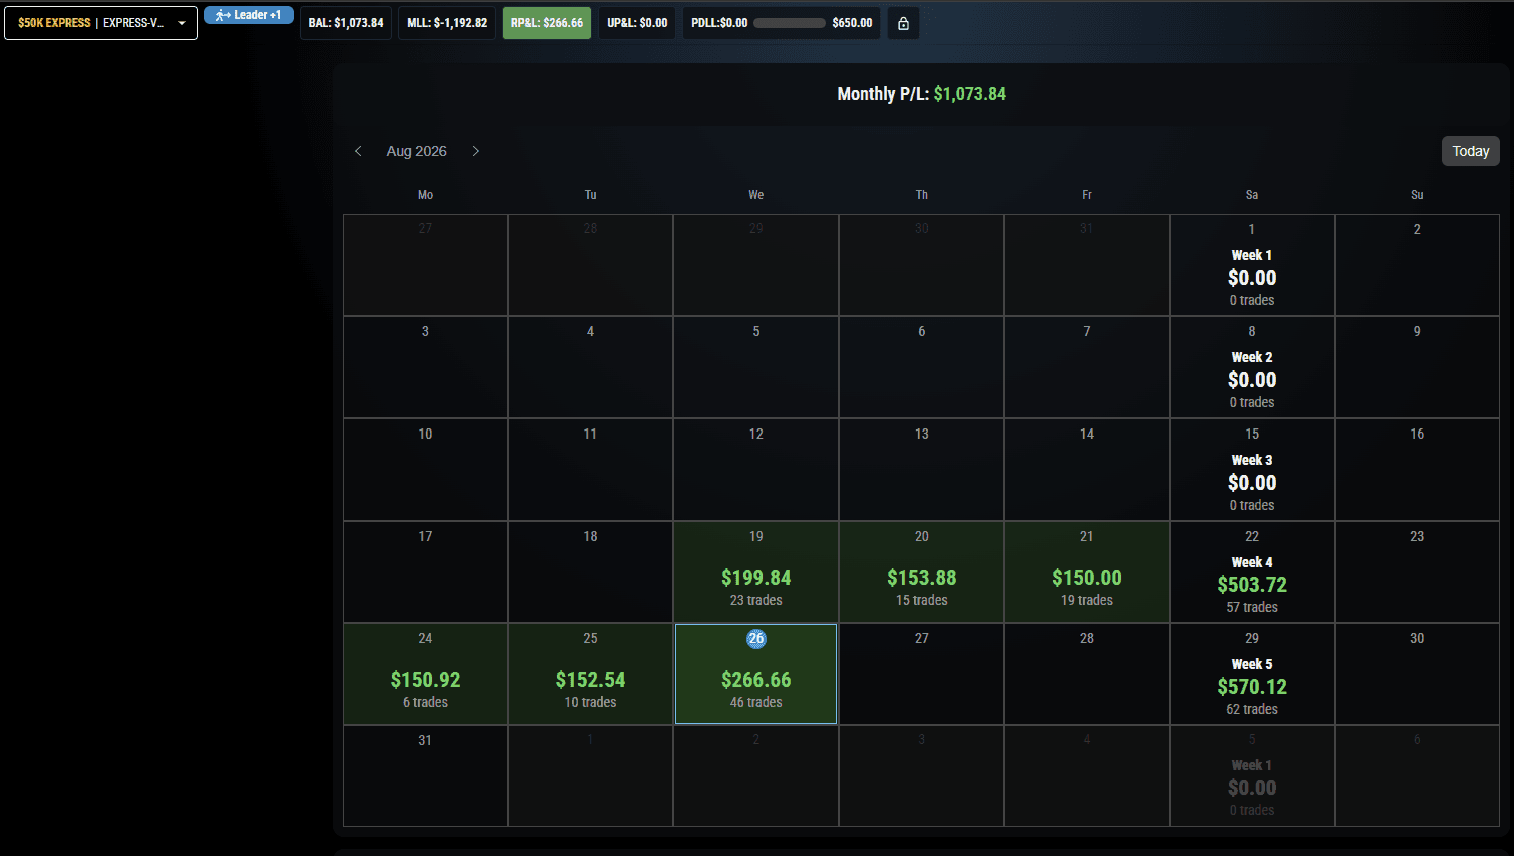The height and width of the screenshot is (856, 1514).
Task: Open greyed Week 1 summary of next month
Action: tap(1252, 776)
